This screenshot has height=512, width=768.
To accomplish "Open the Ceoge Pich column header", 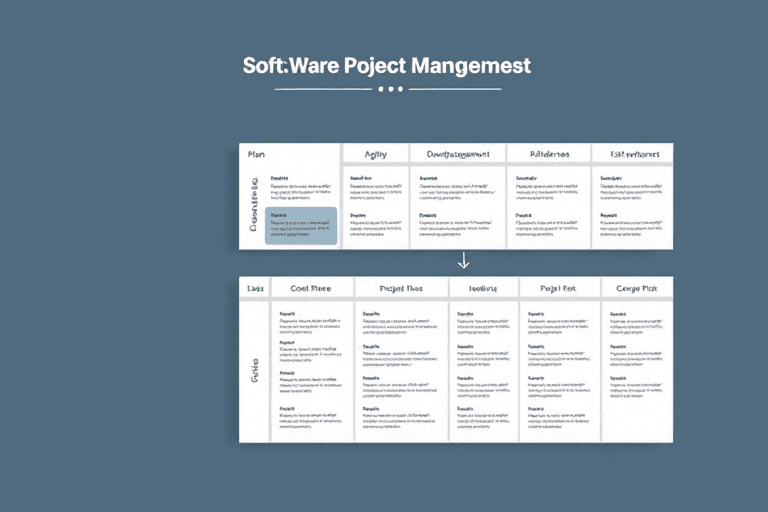I will click(637, 288).
